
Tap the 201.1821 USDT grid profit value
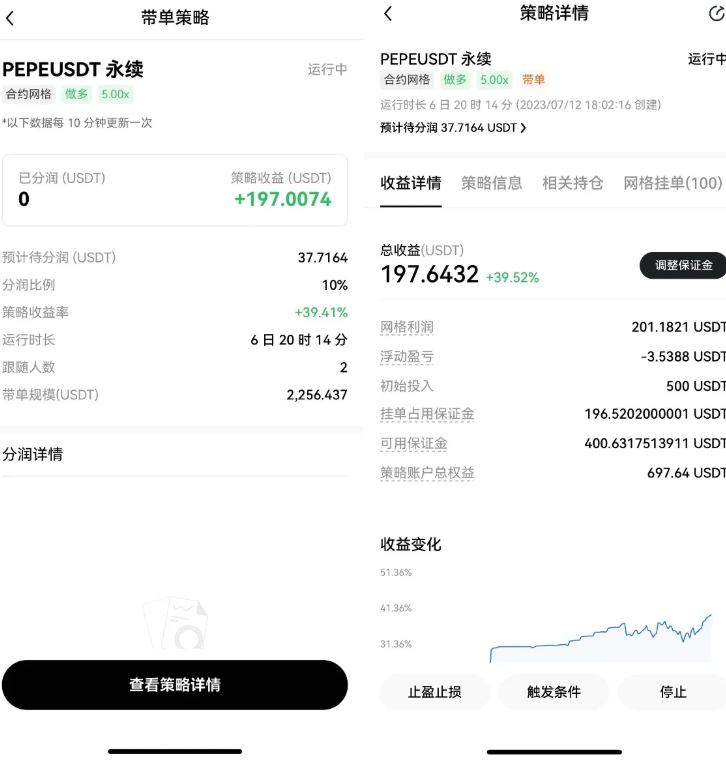click(679, 327)
